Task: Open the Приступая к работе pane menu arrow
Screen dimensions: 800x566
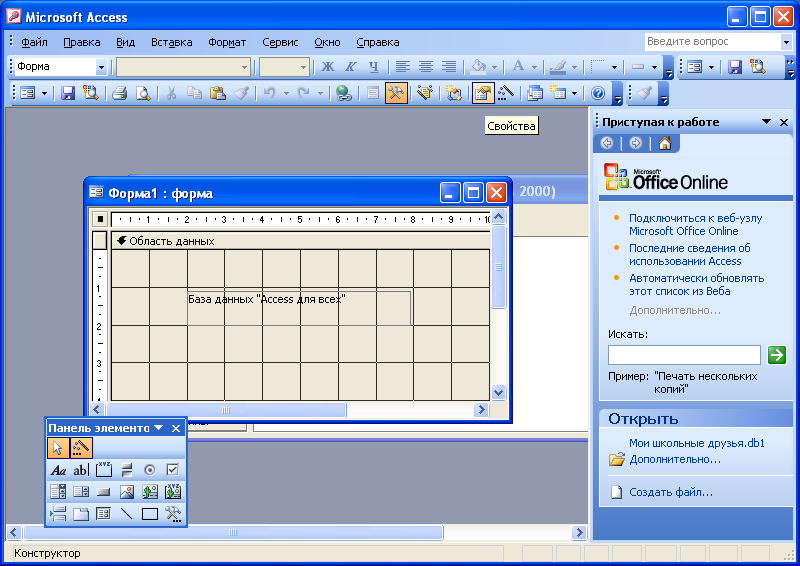Action: [x=766, y=122]
